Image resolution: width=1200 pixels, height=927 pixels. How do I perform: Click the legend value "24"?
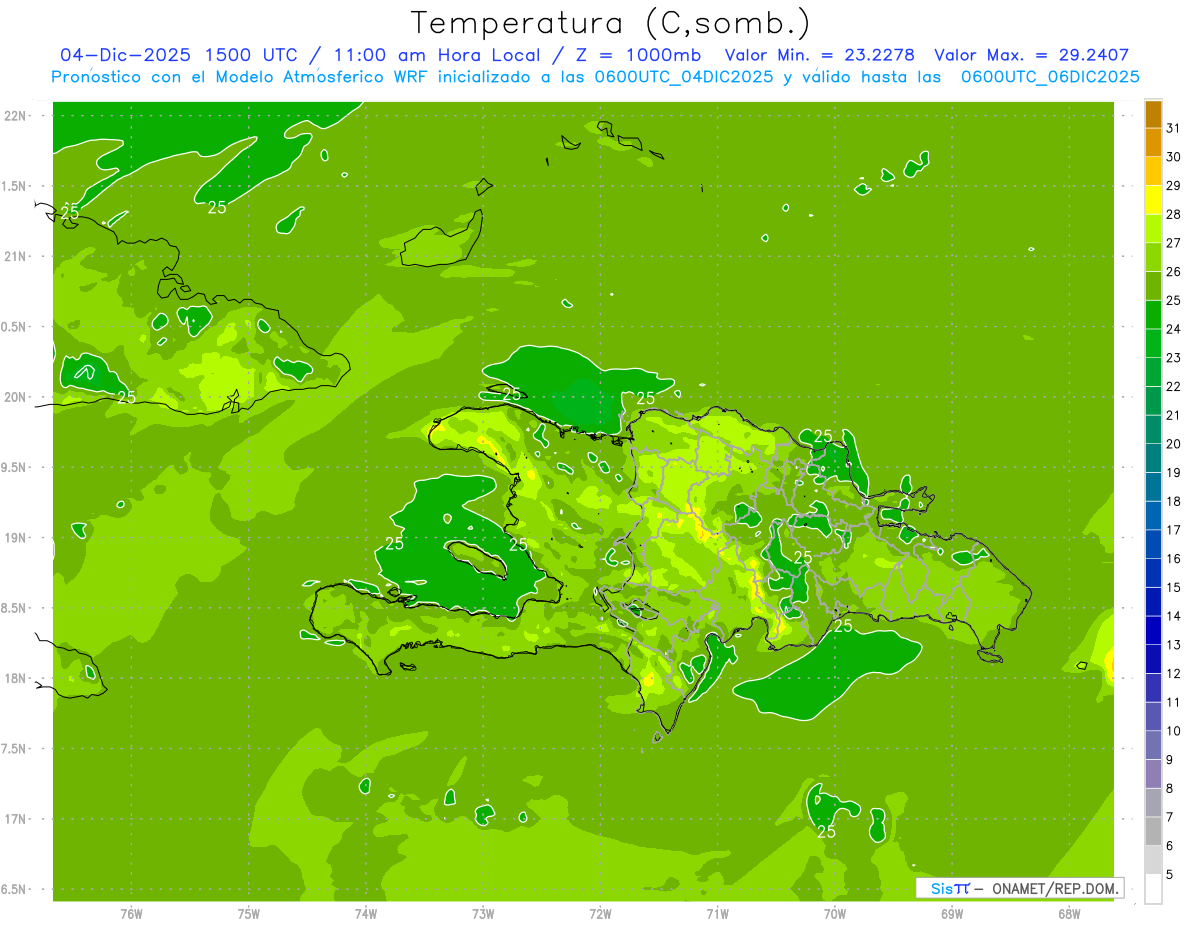coord(1174,329)
